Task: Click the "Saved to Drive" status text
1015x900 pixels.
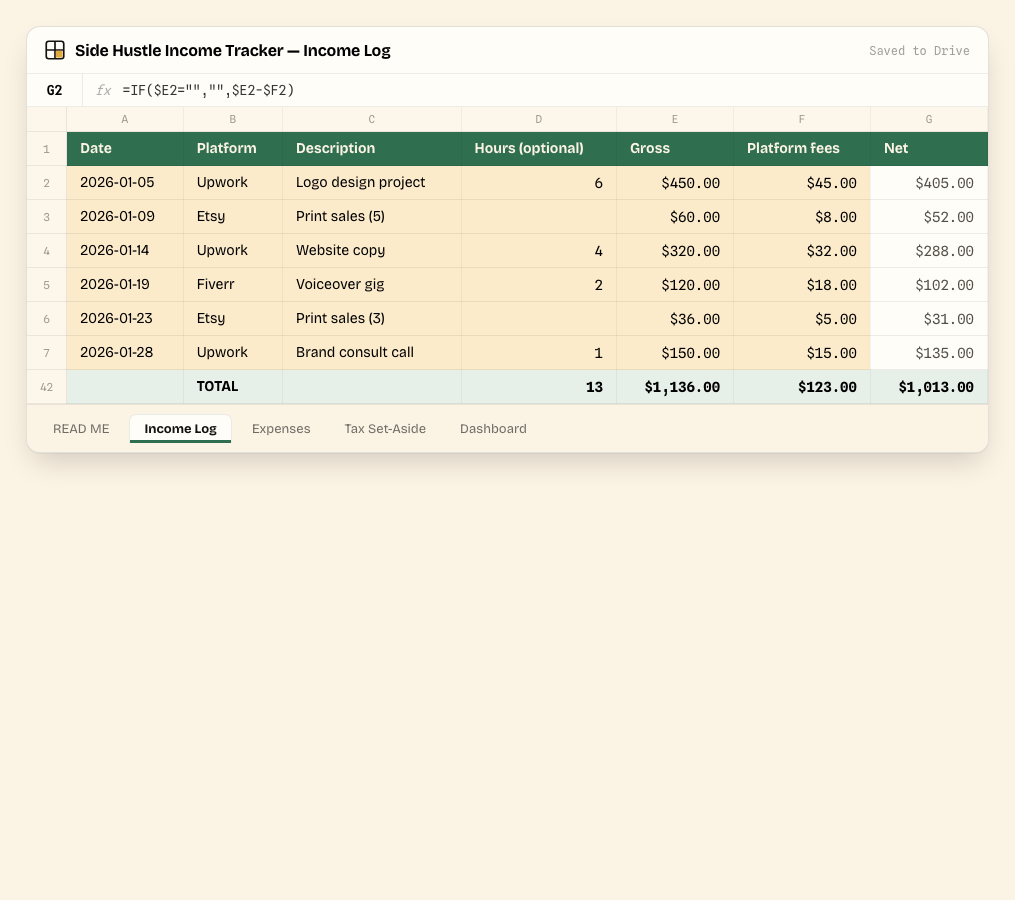Action: [919, 51]
